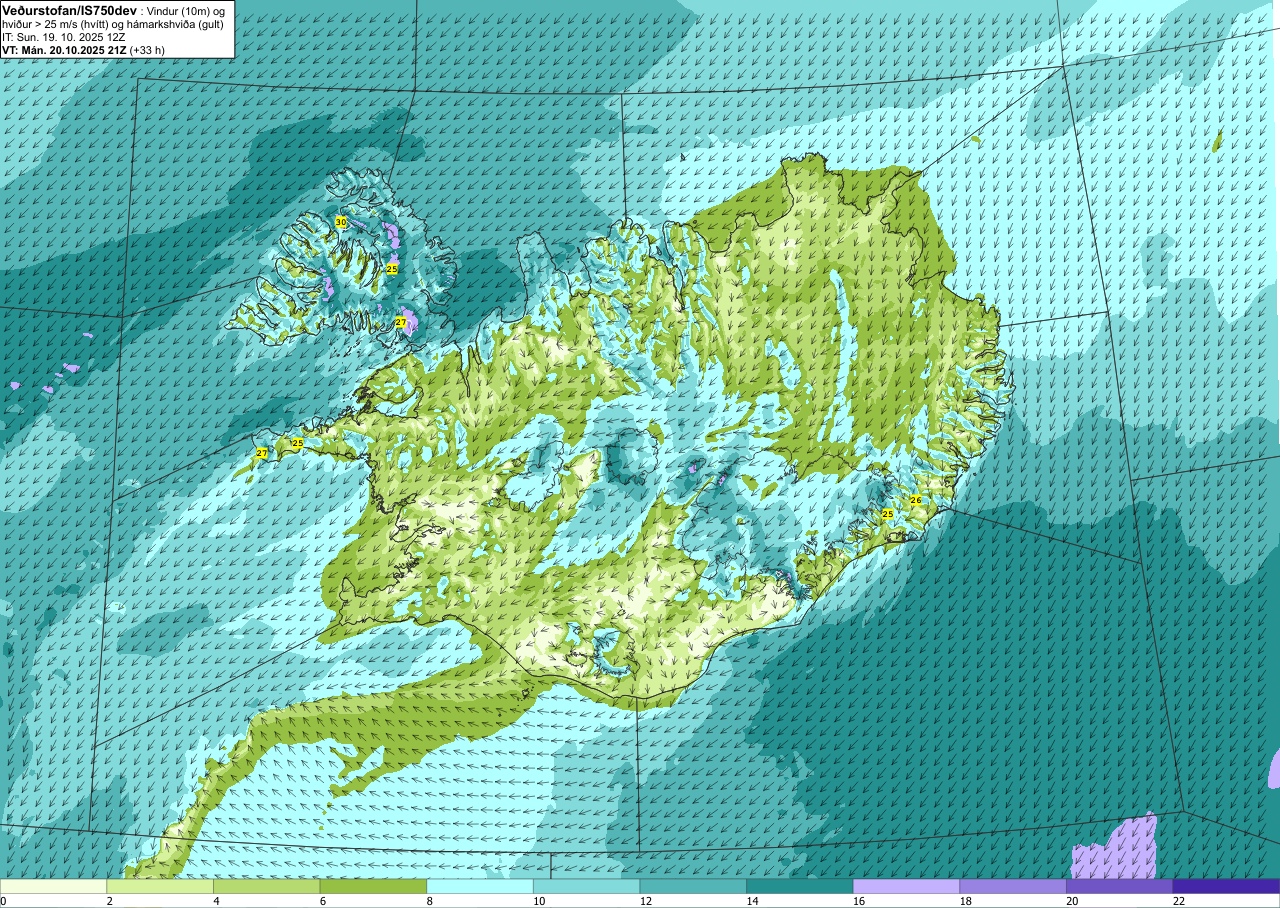Select the 6–8 olive green legend swatch
This screenshot has height=908, width=1280.
[373, 886]
